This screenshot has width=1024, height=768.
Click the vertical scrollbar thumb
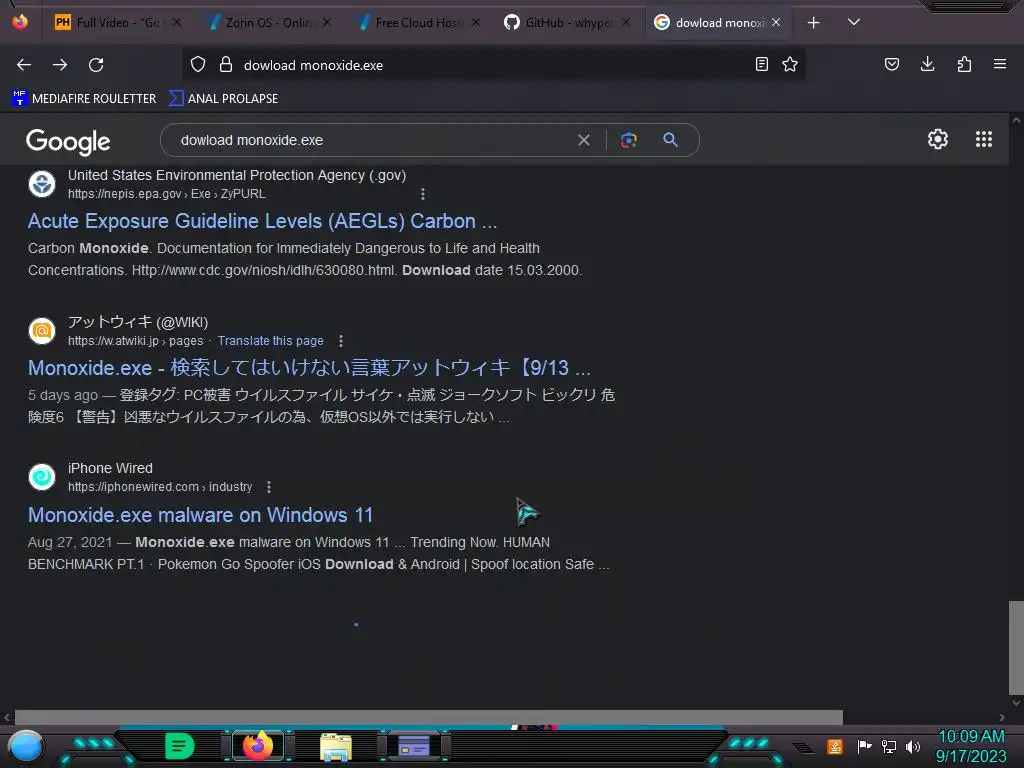point(1016,648)
